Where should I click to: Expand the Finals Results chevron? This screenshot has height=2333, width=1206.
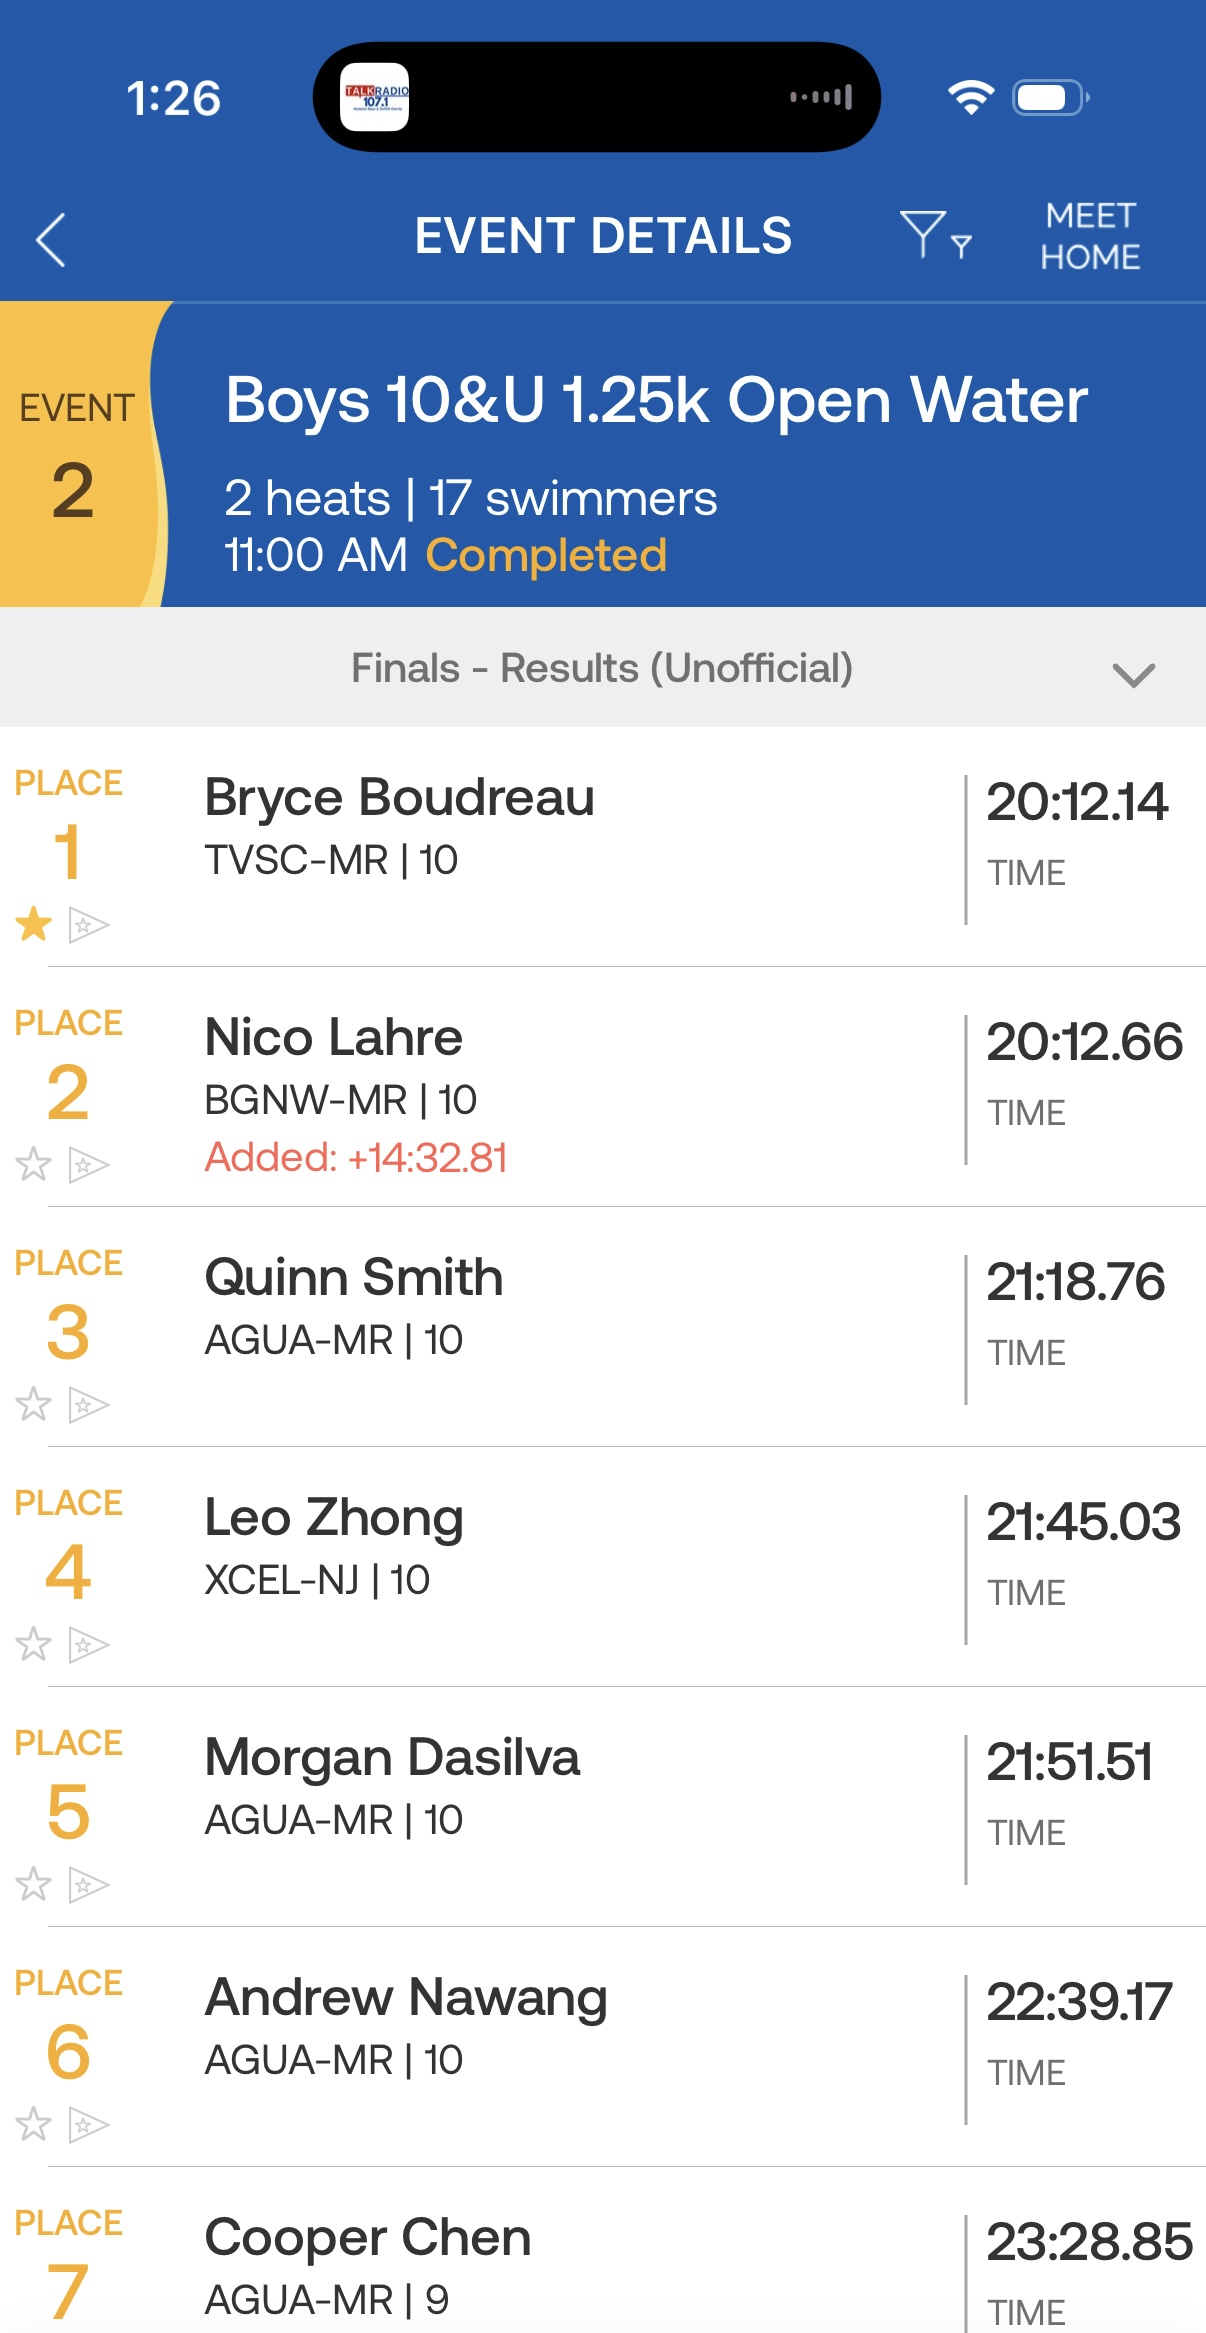point(1133,675)
